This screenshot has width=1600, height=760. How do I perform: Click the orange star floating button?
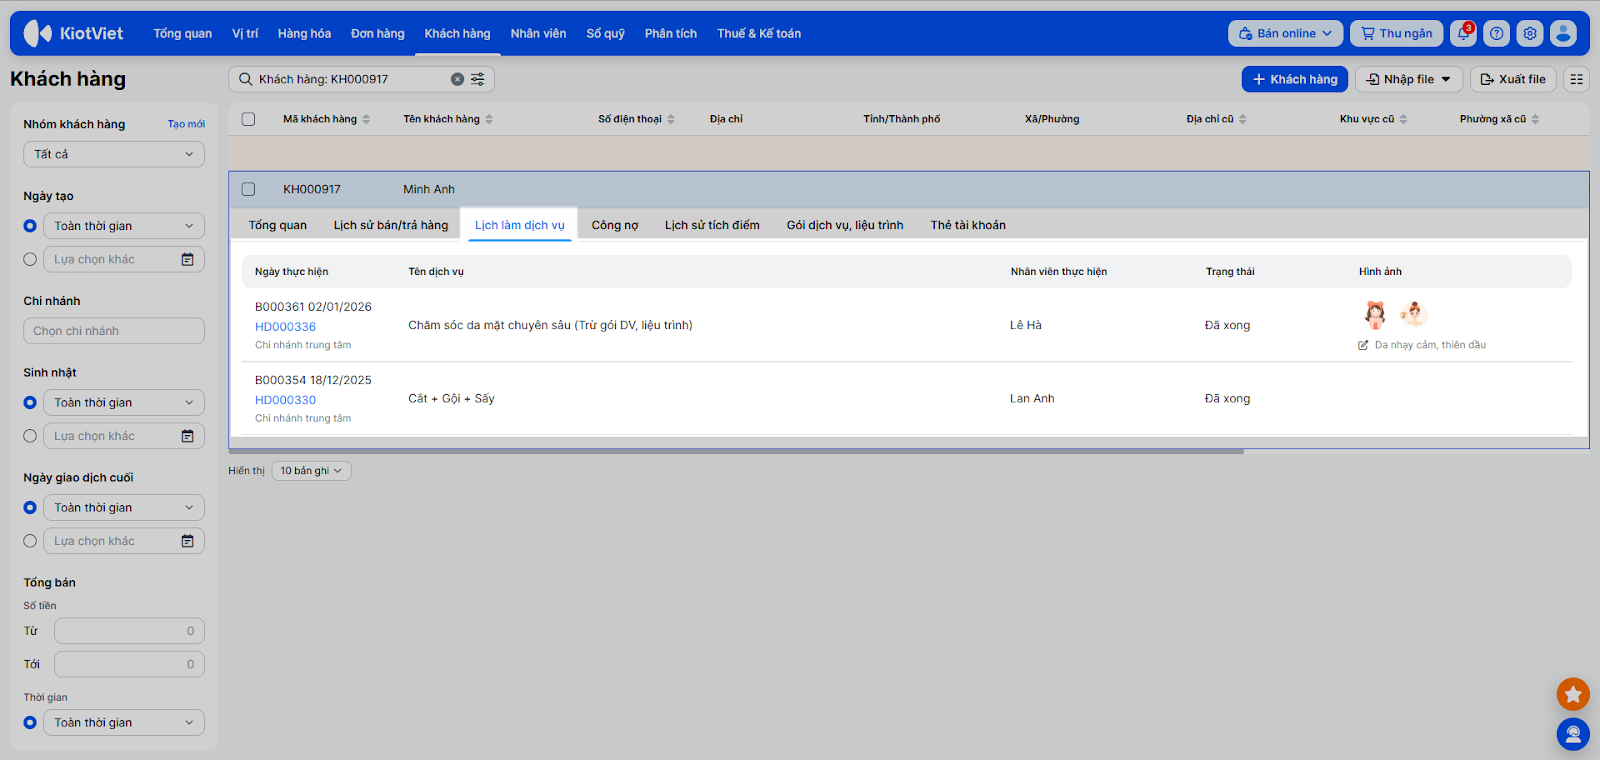tap(1573, 694)
